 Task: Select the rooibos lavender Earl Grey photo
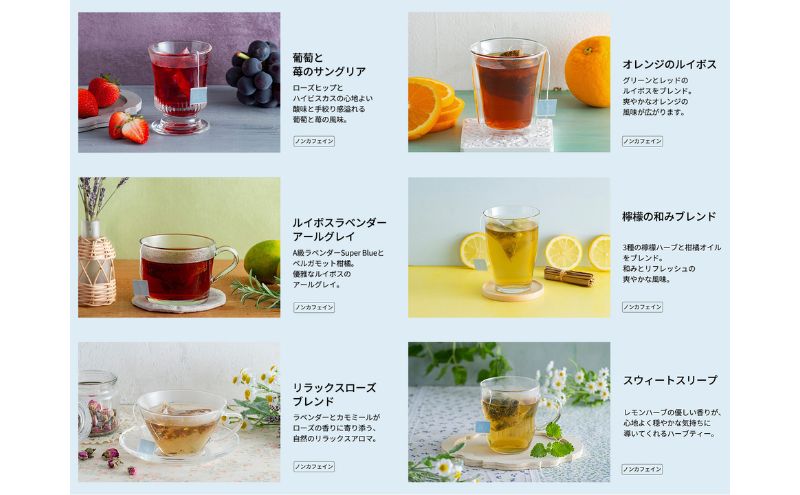(x=179, y=248)
